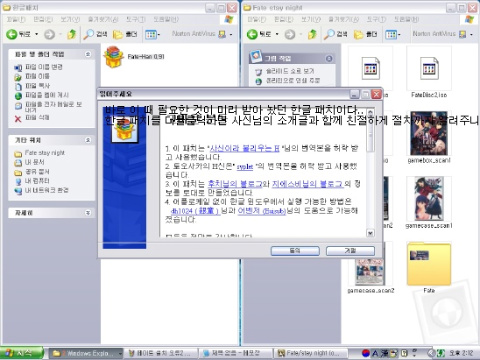This screenshot has height=360, width=480.
Task: Click 온라인으로 인화 주문 (order prints online)
Action: 293,81
